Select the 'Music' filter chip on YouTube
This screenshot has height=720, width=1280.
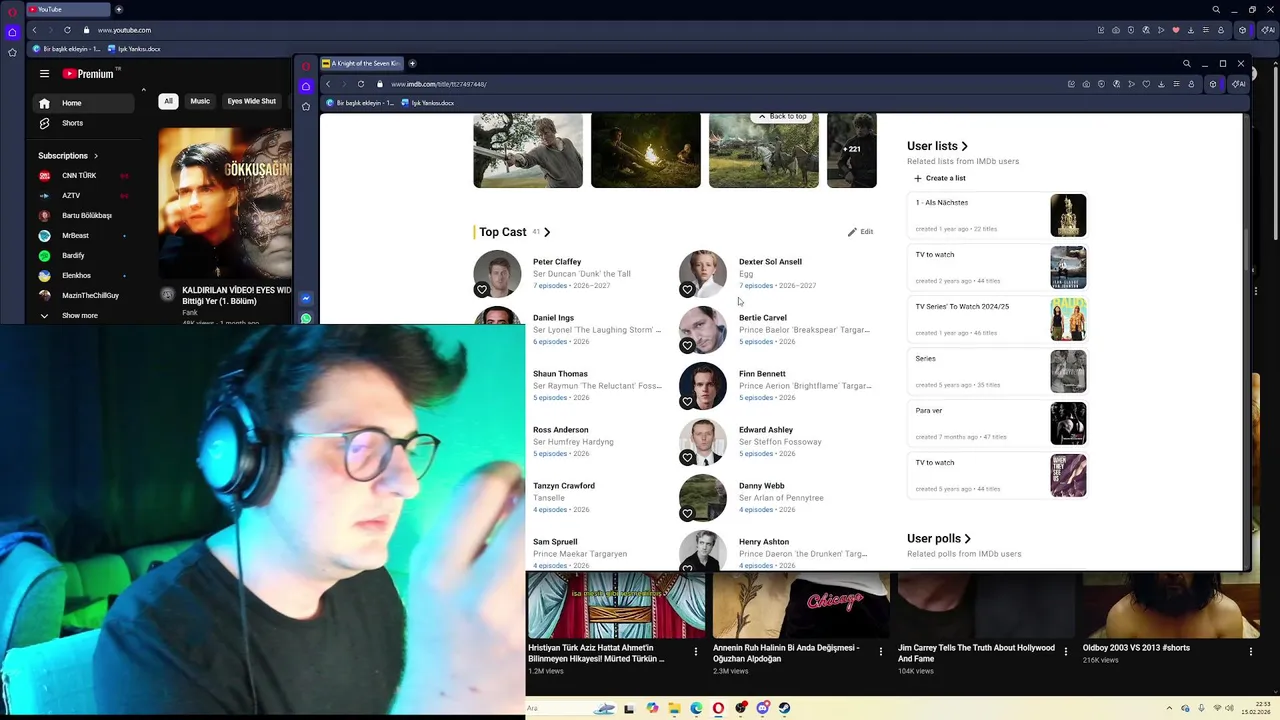200,101
